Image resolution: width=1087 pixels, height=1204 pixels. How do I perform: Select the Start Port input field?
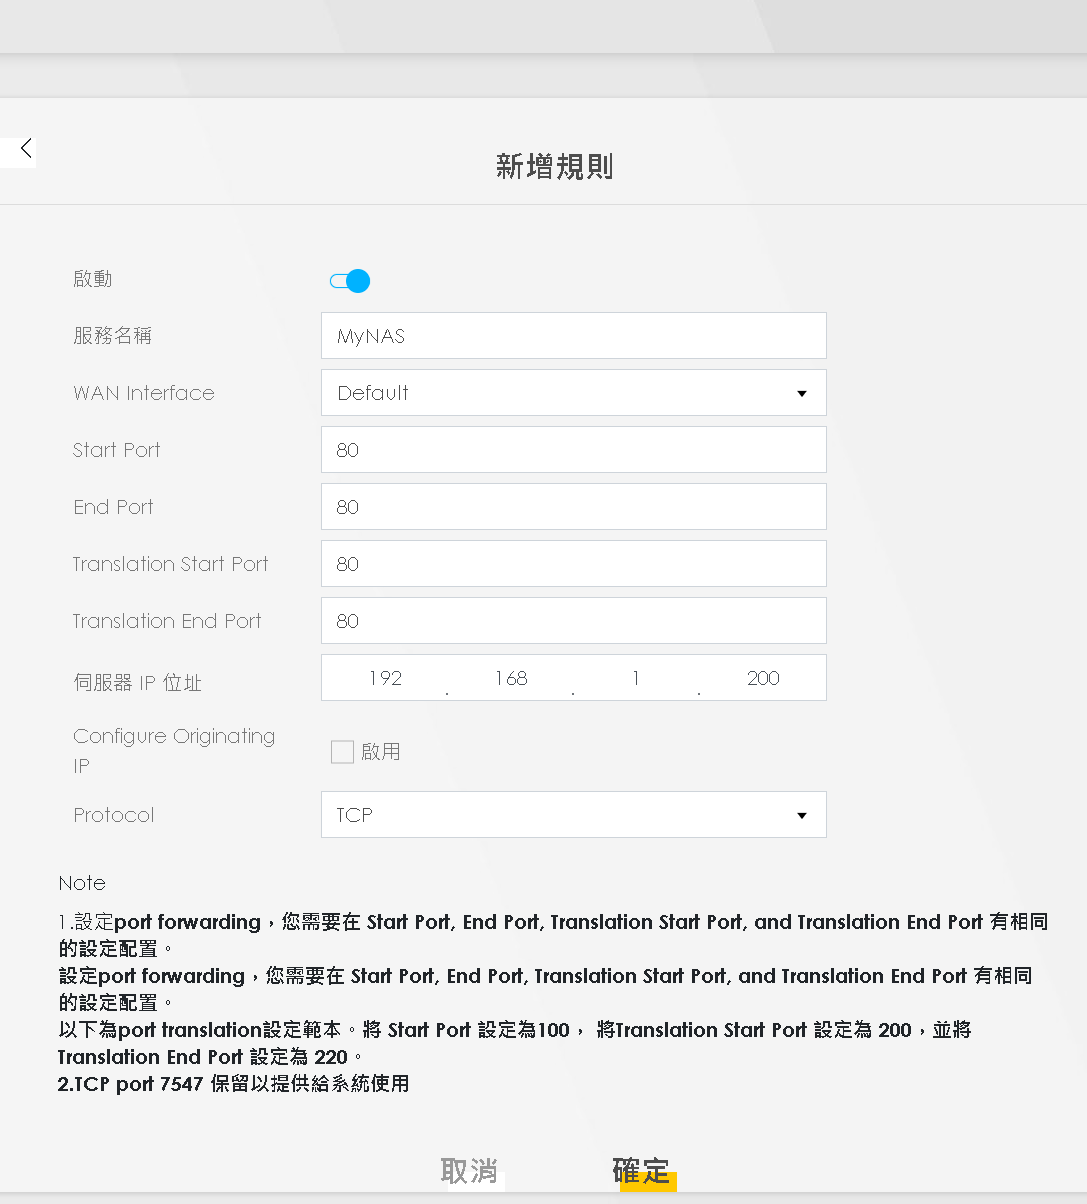click(x=573, y=450)
